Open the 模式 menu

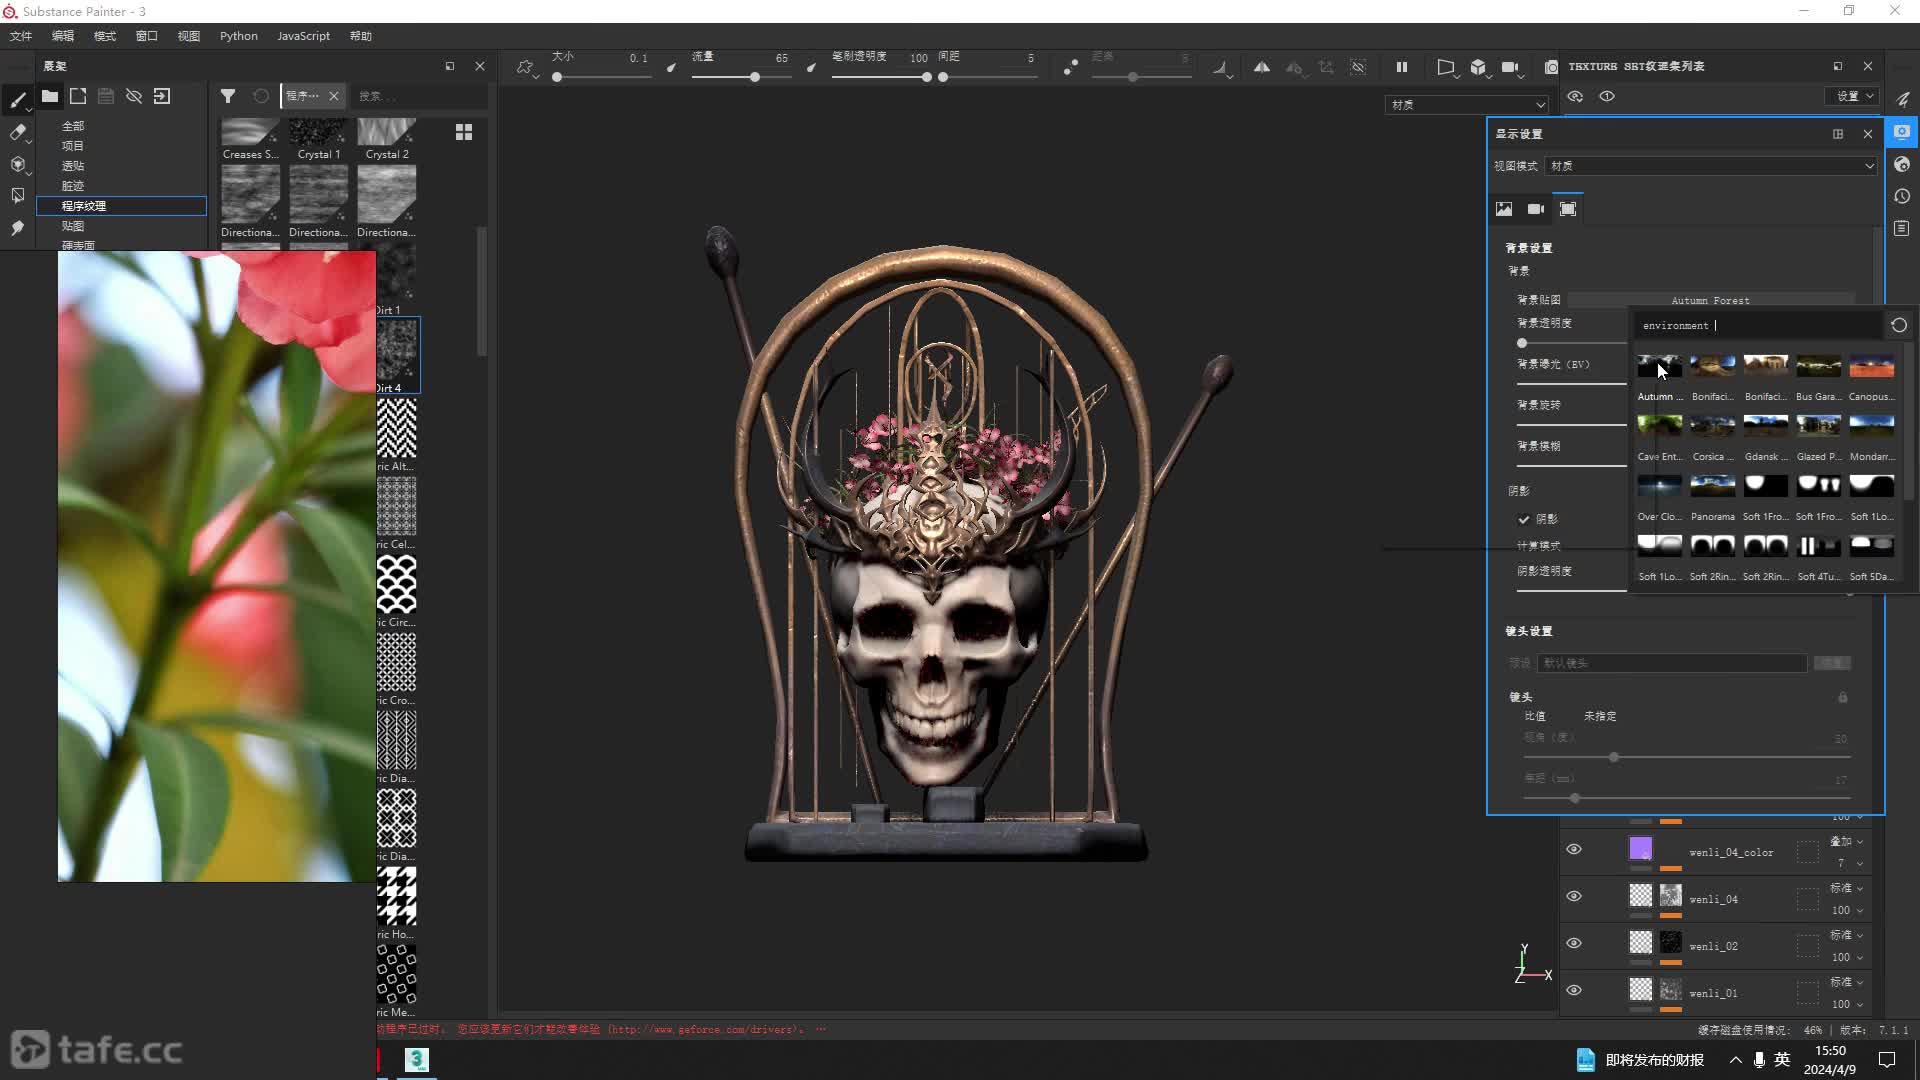pos(105,36)
